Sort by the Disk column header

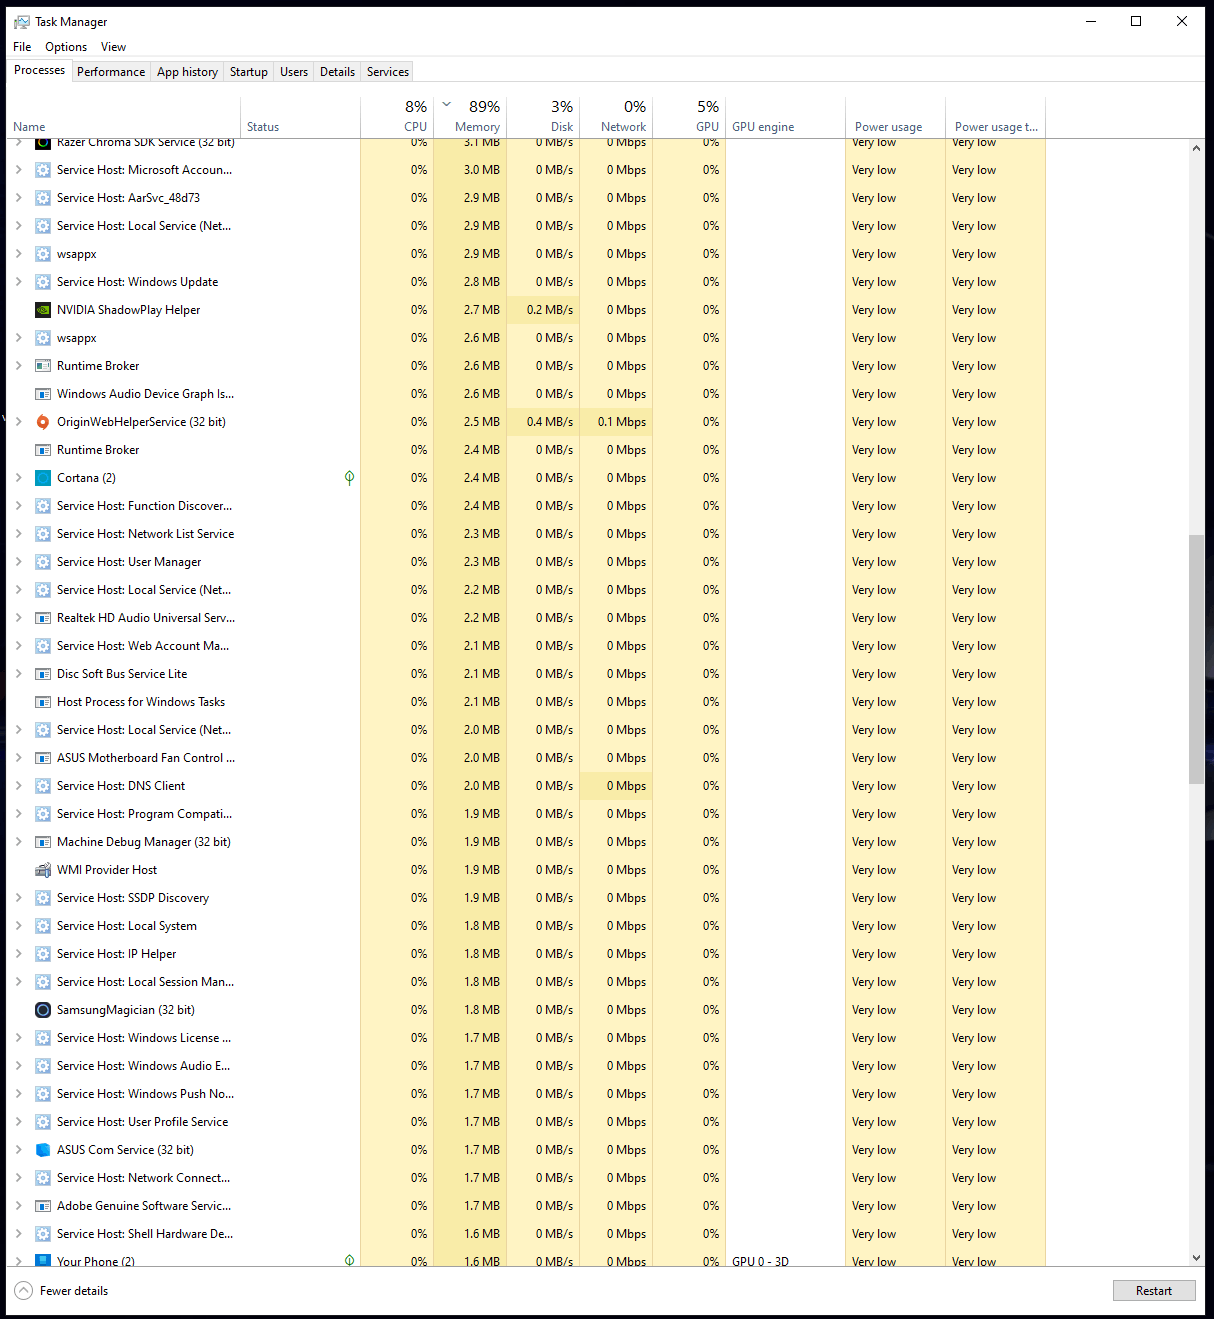[x=543, y=117]
